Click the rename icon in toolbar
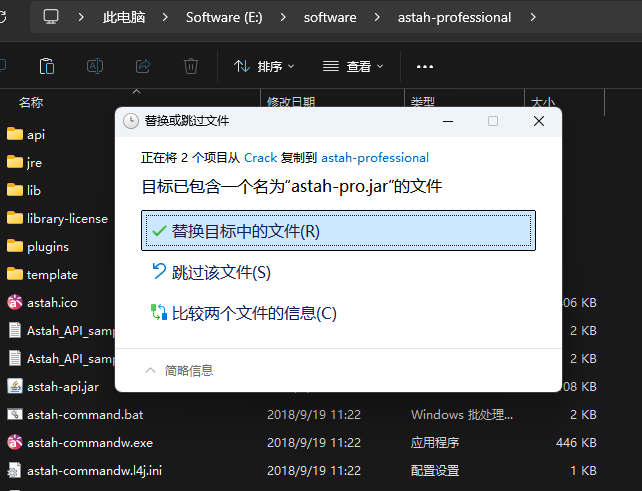 coord(95,66)
